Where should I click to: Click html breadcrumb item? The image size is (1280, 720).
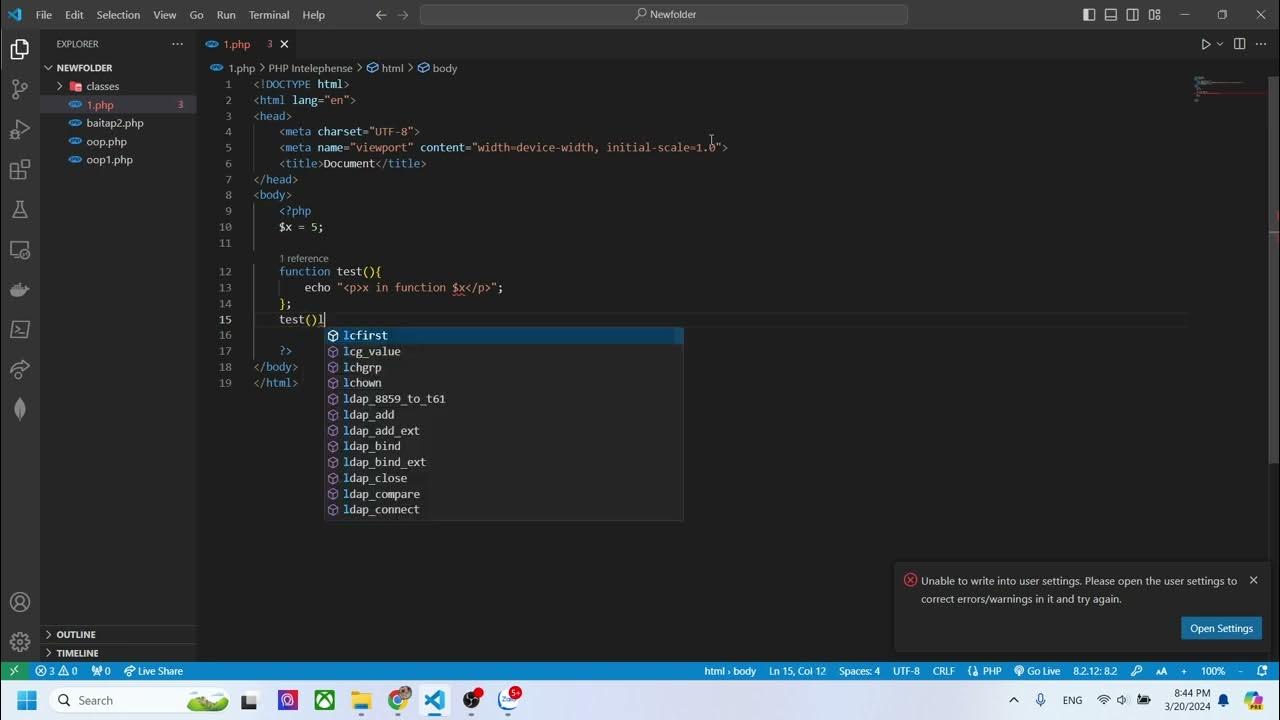coord(386,68)
